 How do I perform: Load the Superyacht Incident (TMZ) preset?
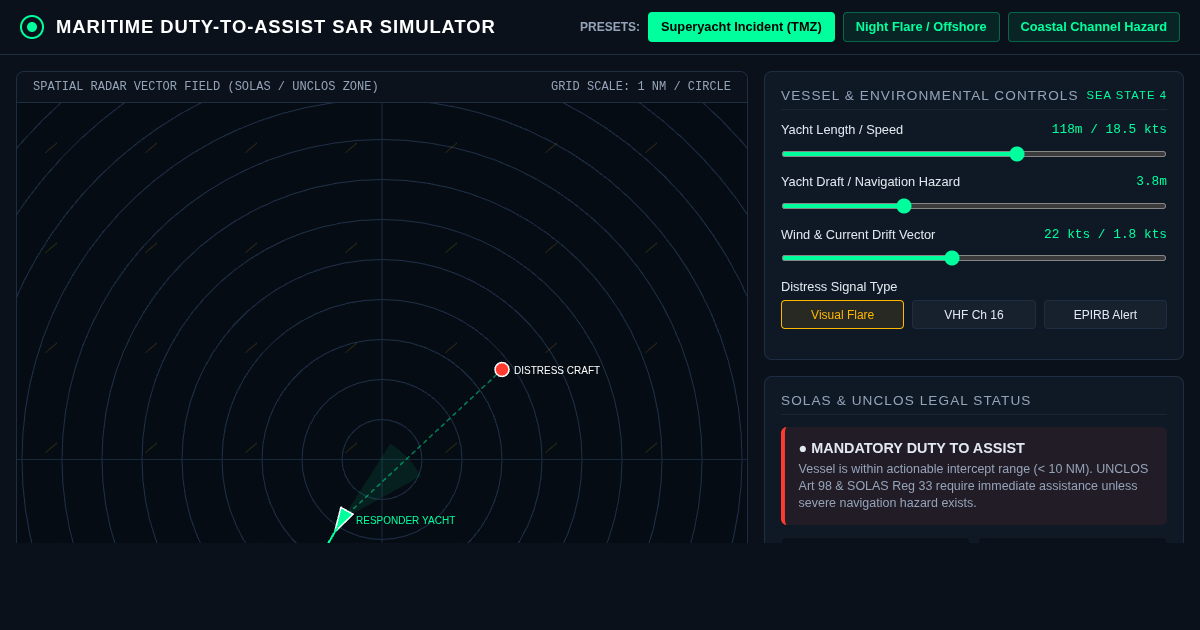[741, 27]
